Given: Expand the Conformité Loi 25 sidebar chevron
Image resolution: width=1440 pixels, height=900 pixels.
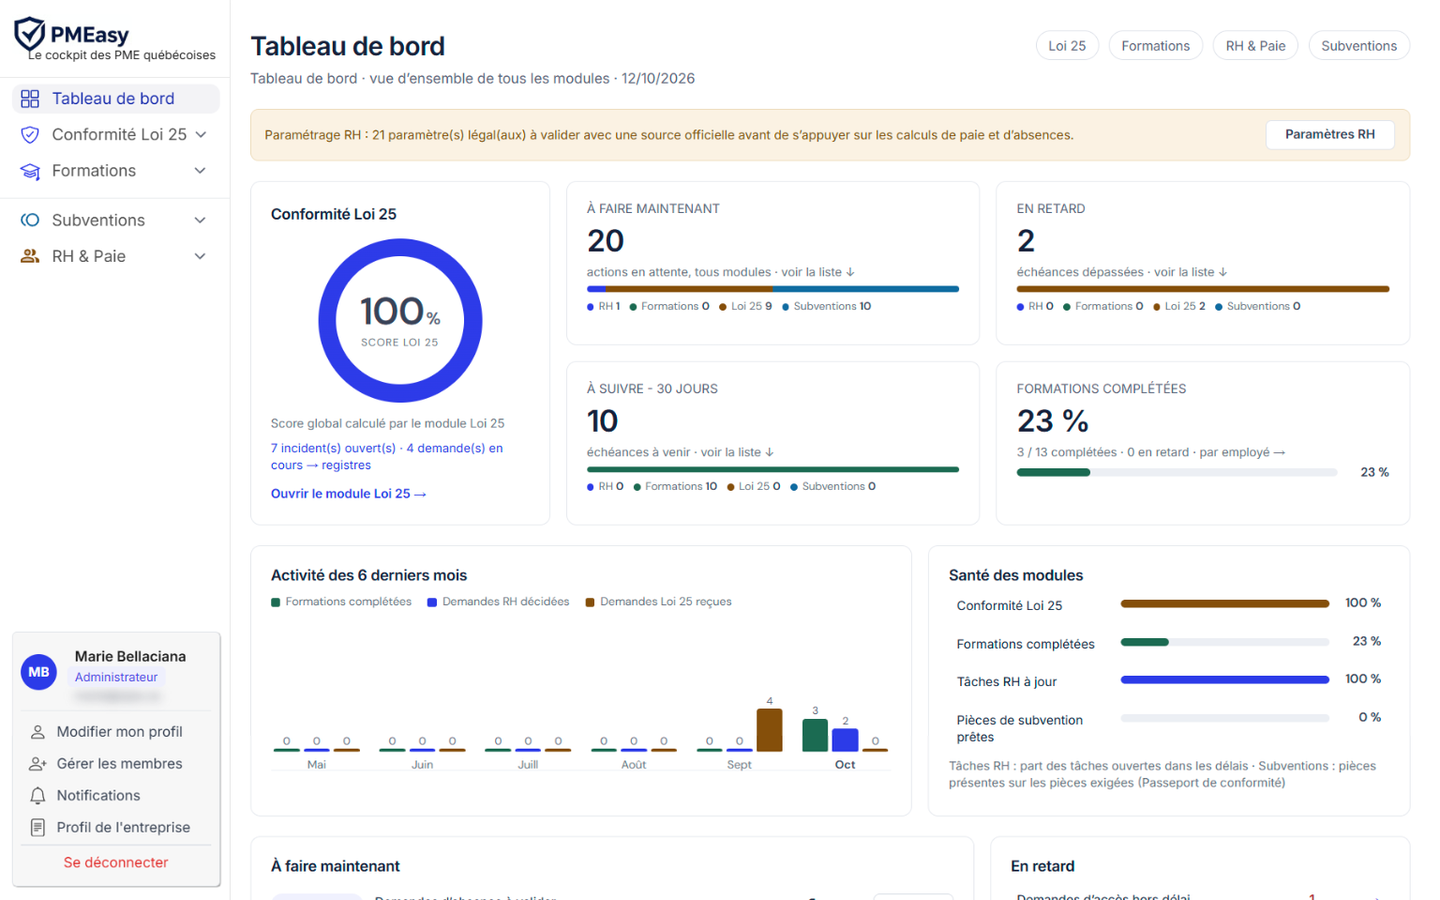Looking at the screenshot, I should [200, 134].
